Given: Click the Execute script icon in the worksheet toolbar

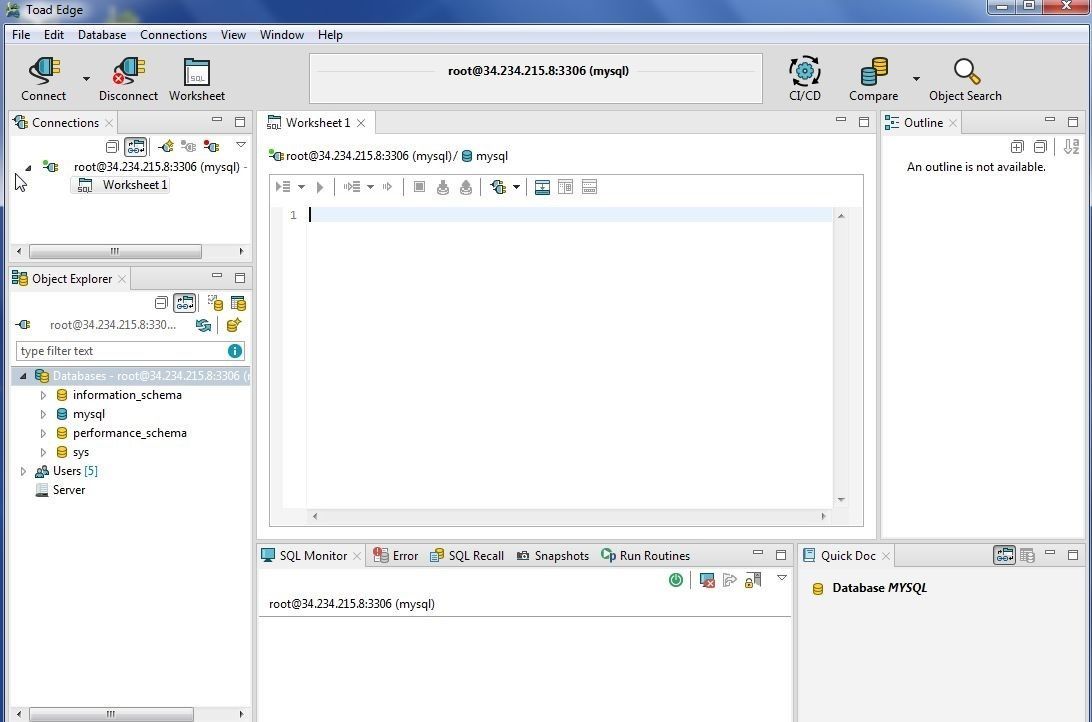Looking at the screenshot, I should tap(283, 187).
